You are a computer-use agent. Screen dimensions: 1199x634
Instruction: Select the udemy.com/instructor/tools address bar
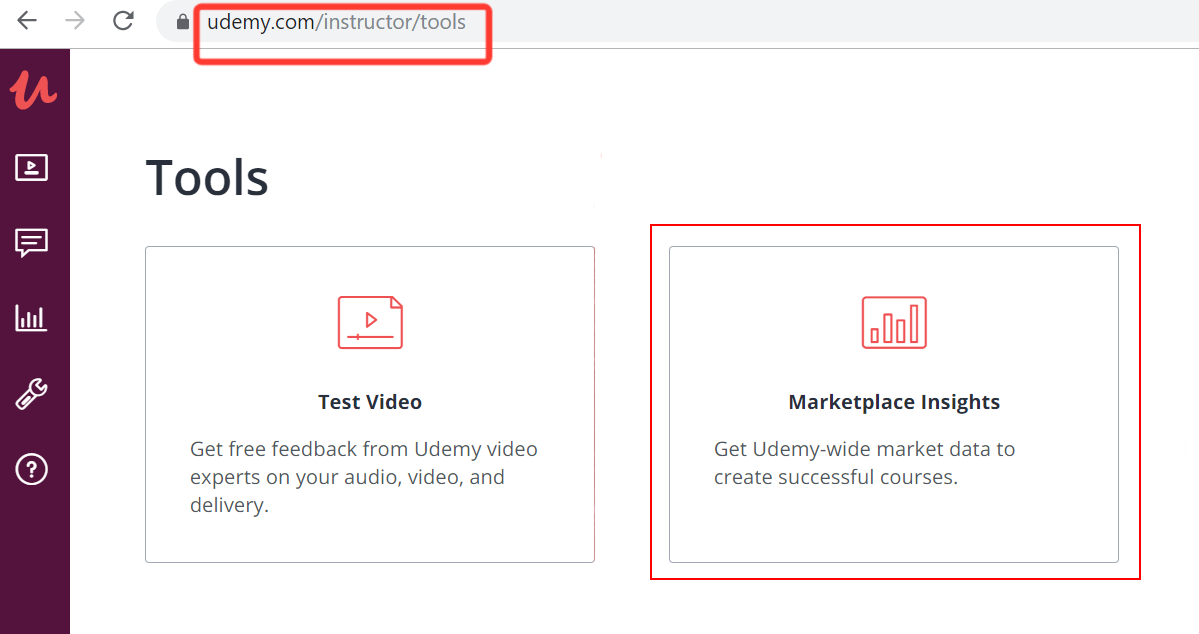coord(677,21)
